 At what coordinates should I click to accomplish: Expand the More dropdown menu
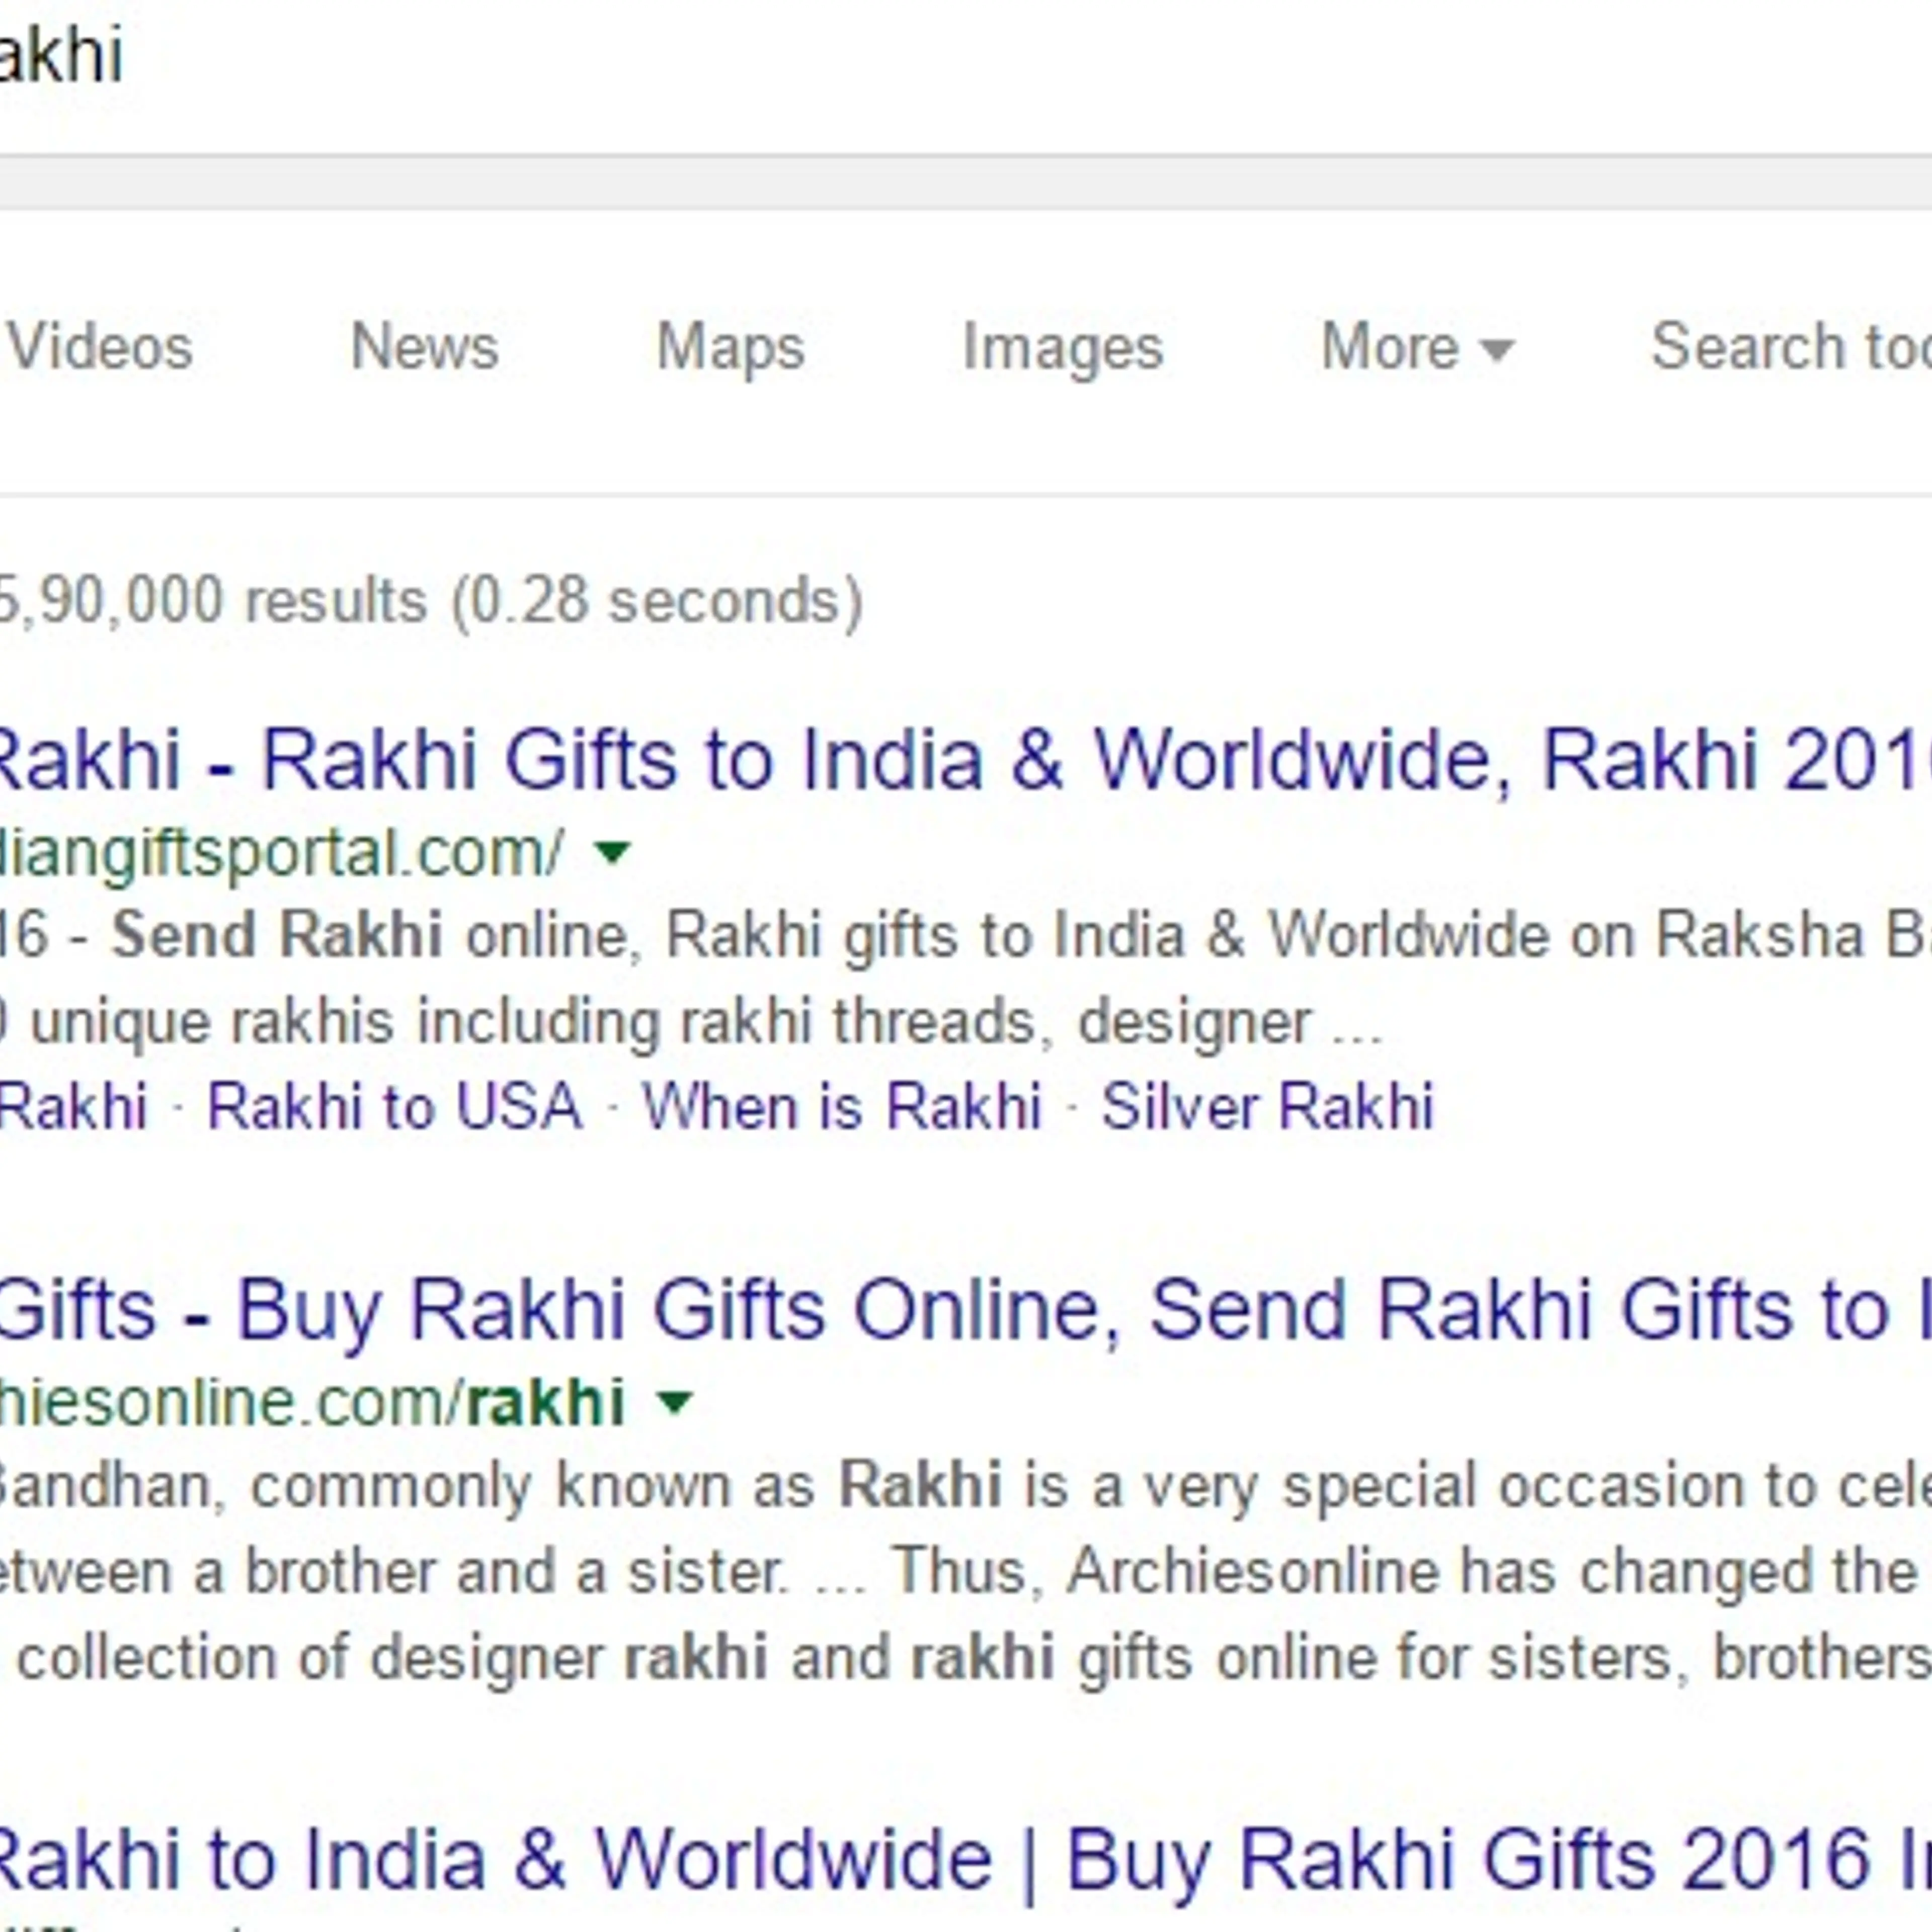1418,347
